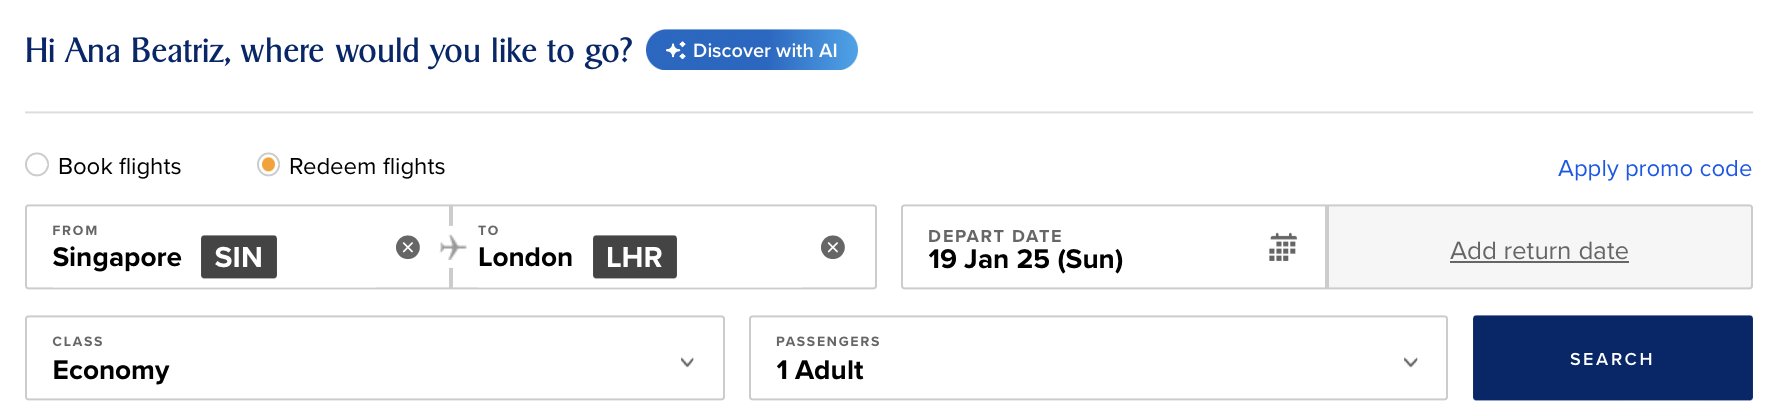Expand the Class dropdown chevron
The height and width of the screenshot is (416, 1778).
pos(687,362)
